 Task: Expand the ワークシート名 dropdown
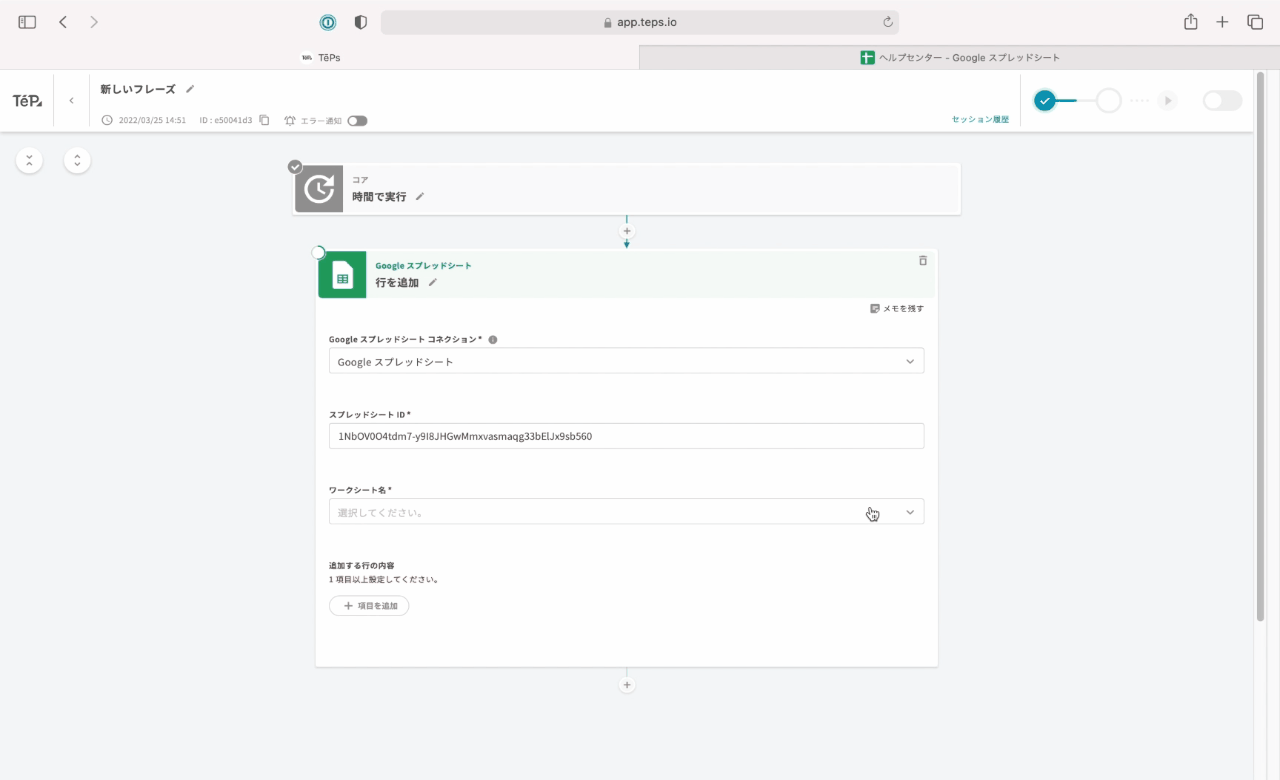click(626, 512)
